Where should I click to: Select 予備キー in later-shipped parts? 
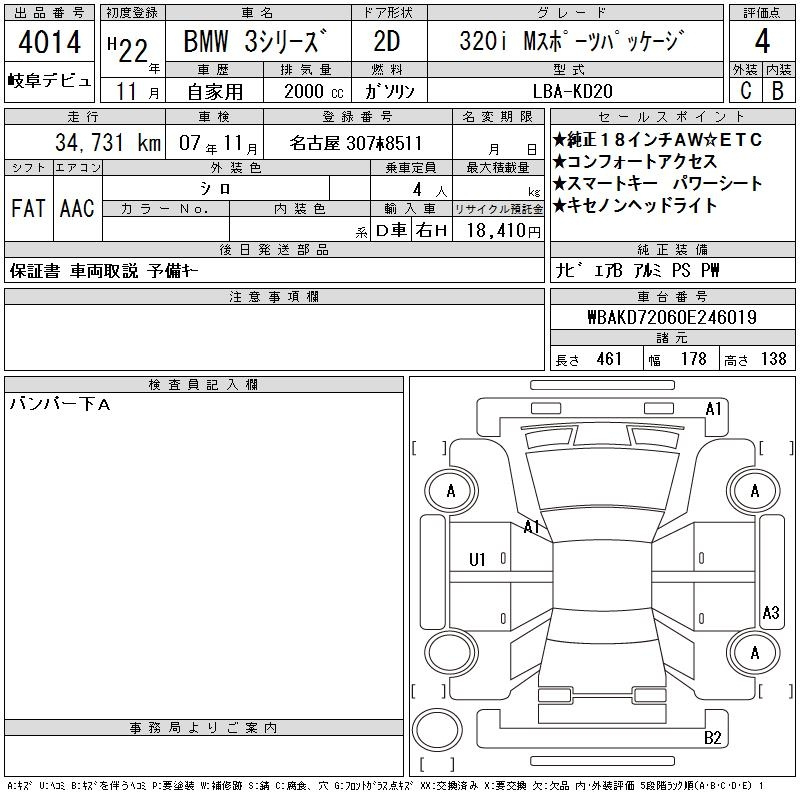click(x=173, y=271)
